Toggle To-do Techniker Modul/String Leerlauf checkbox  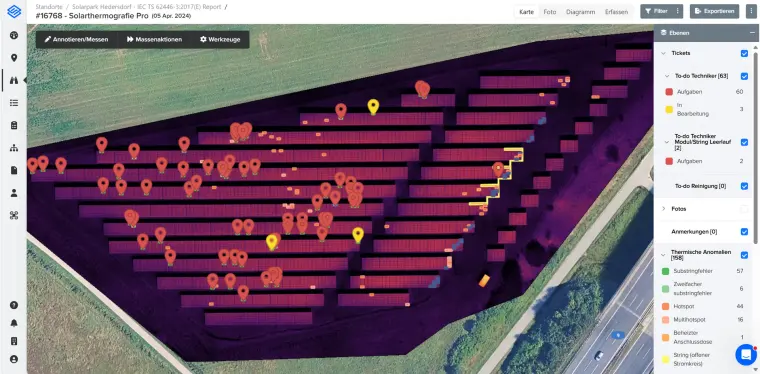744,142
